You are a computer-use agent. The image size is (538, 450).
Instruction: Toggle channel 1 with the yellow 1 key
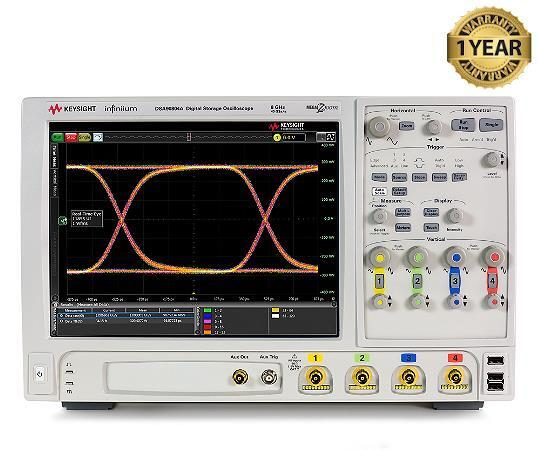[379, 281]
